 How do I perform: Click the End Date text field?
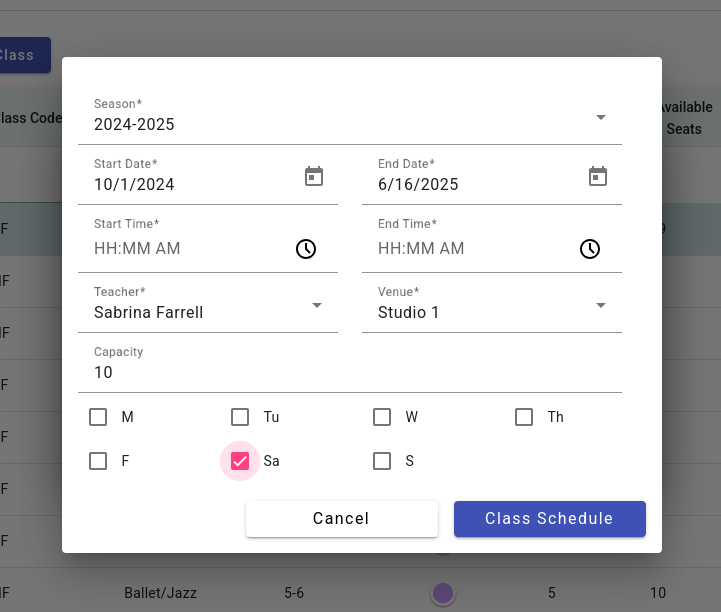pyautogui.click(x=470, y=185)
